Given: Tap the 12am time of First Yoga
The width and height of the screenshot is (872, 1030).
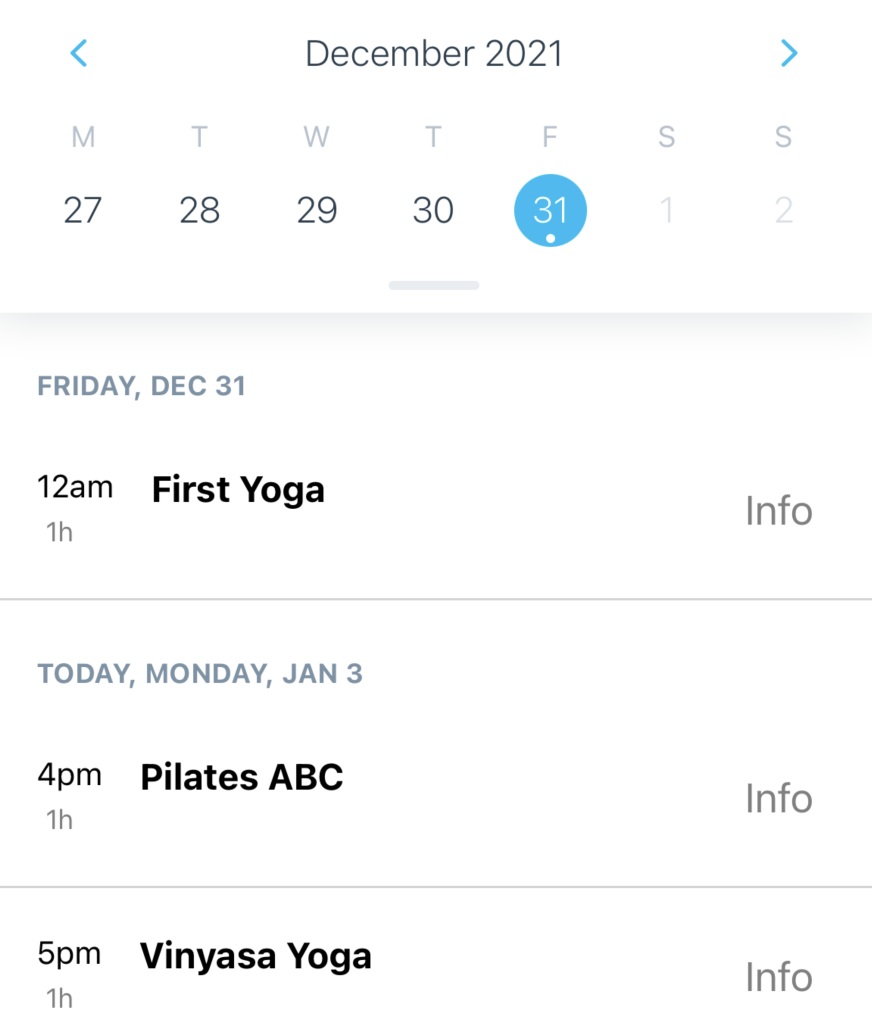Looking at the screenshot, I should (x=75, y=487).
